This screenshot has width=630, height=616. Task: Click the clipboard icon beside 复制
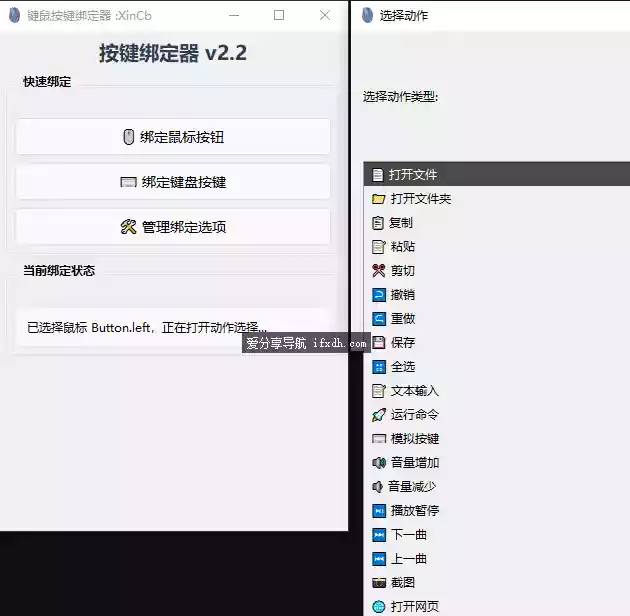point(378,223)
